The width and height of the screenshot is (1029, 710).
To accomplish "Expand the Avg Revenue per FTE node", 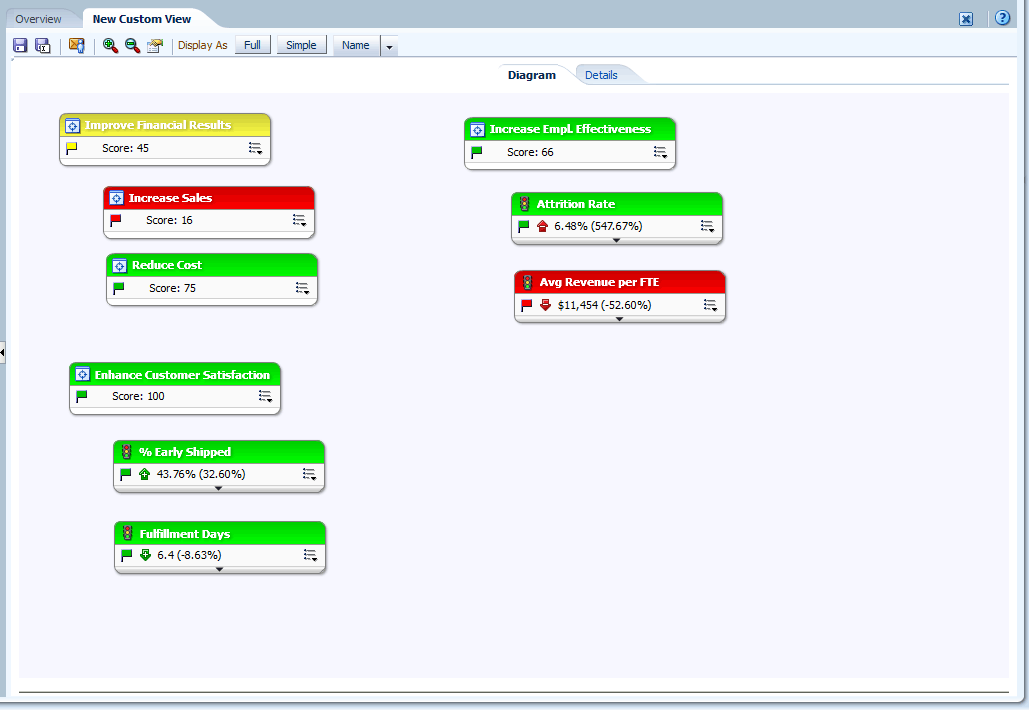I will (x=619, y=319).
